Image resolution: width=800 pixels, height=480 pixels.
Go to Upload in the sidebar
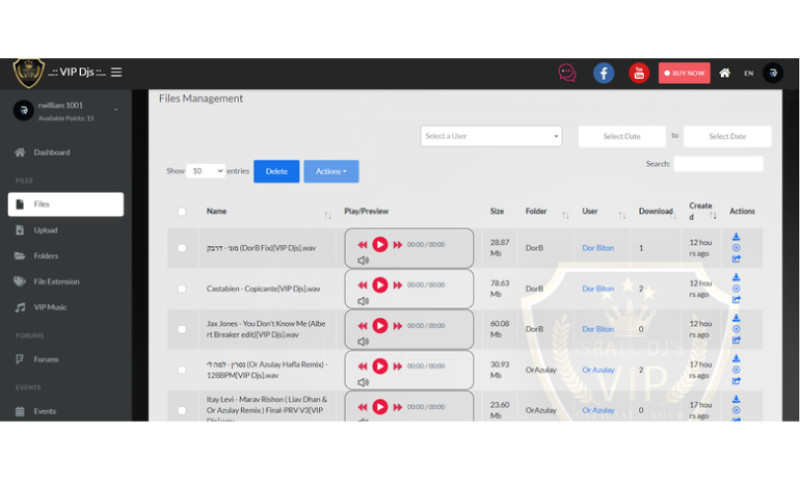coord(46,230)
